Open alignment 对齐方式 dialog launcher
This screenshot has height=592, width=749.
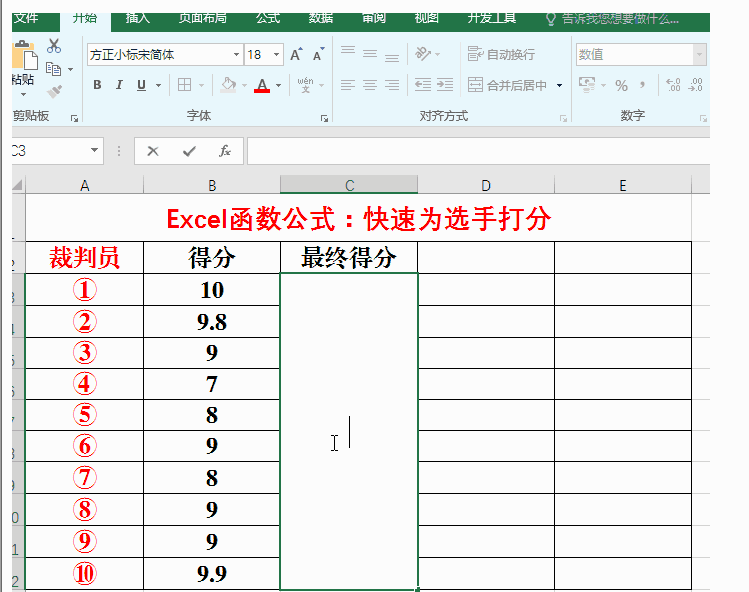(x=564, y=118)
